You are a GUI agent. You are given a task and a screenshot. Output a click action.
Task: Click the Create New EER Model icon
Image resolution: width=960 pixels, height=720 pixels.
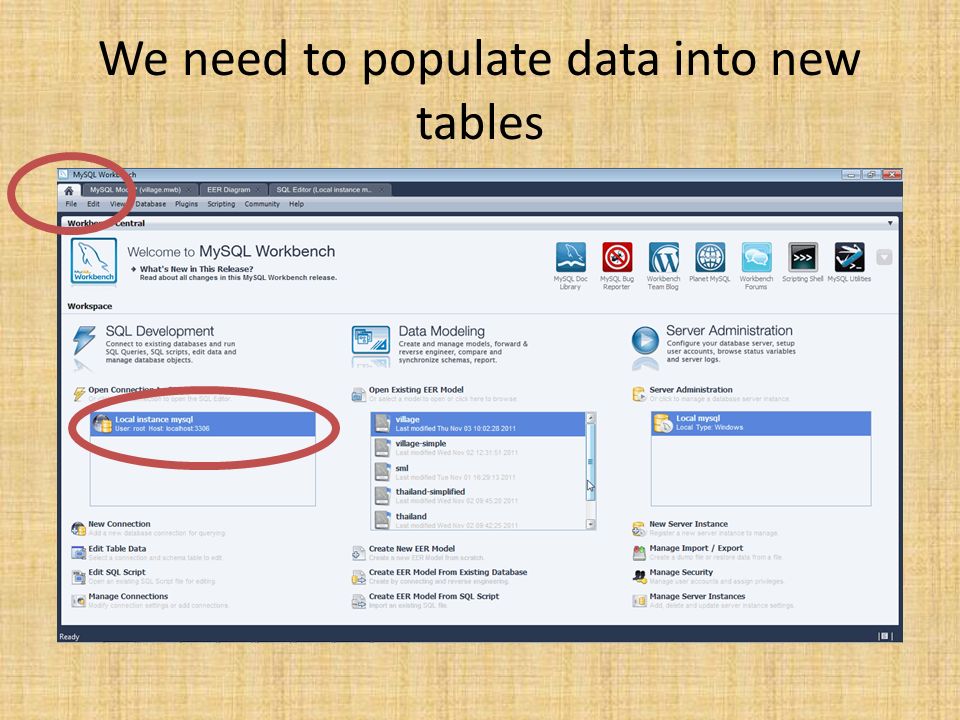359,553
